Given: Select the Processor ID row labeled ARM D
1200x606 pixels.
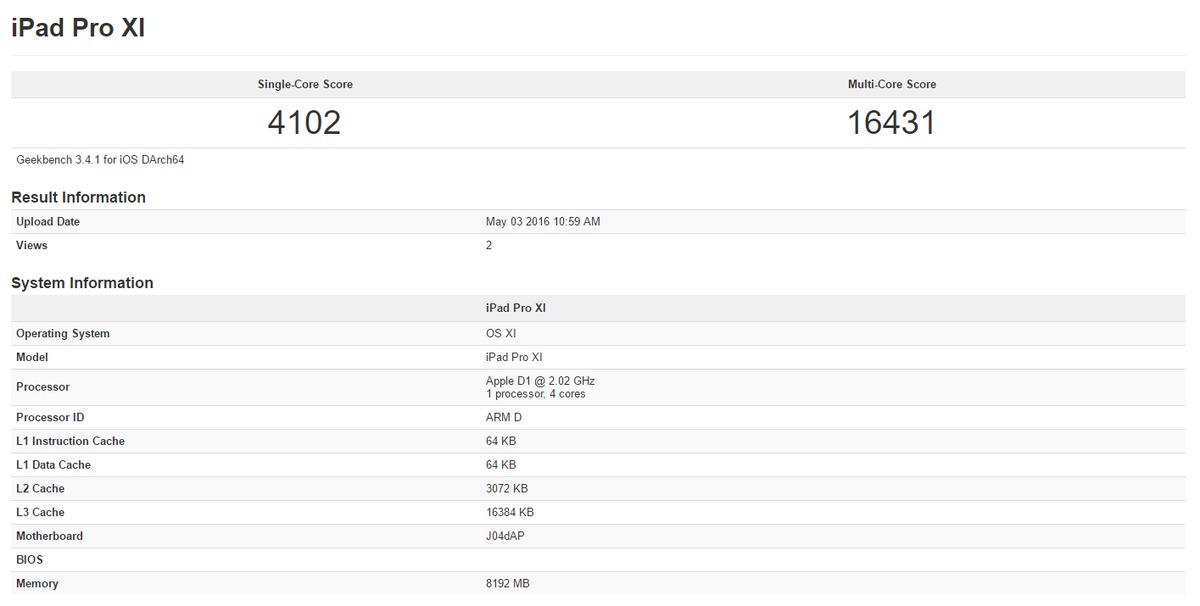Looking at the screenshot, I should click(x=502, y=417).
